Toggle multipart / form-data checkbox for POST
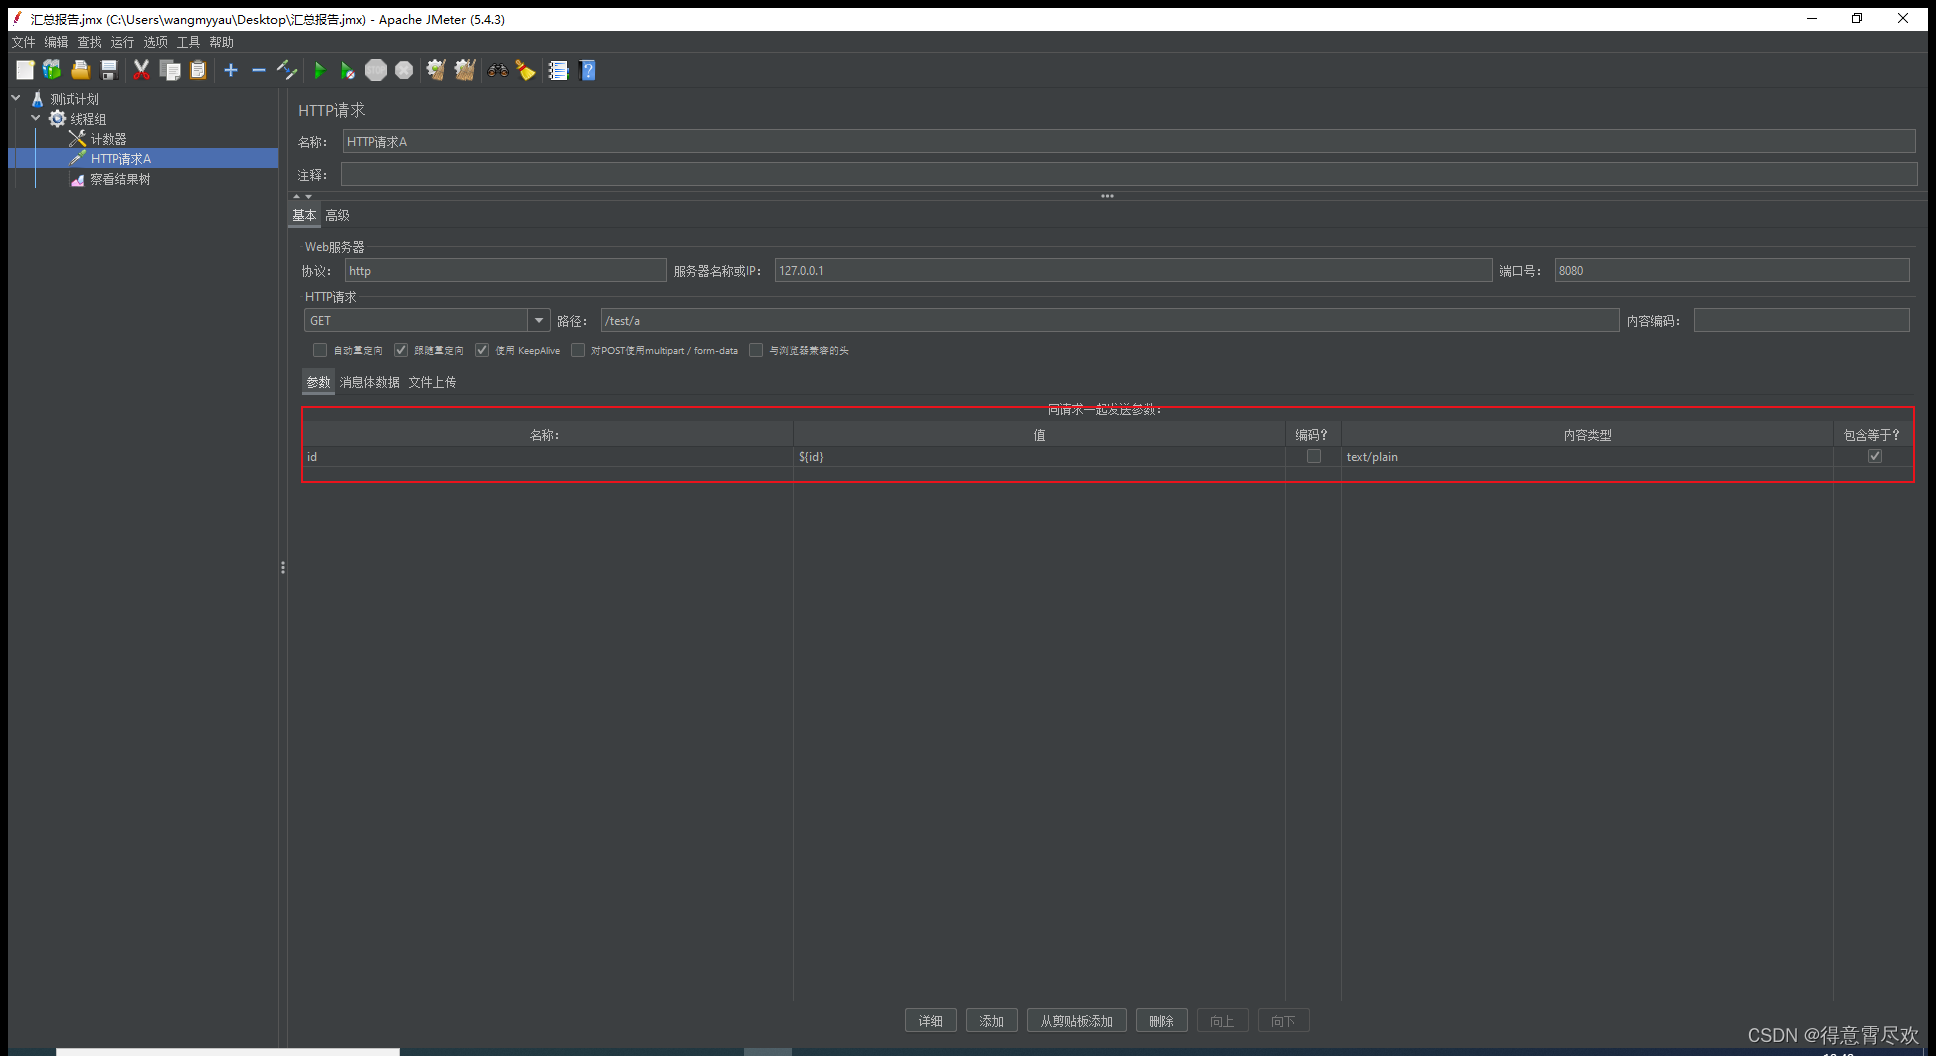 [x=578, y=350]
